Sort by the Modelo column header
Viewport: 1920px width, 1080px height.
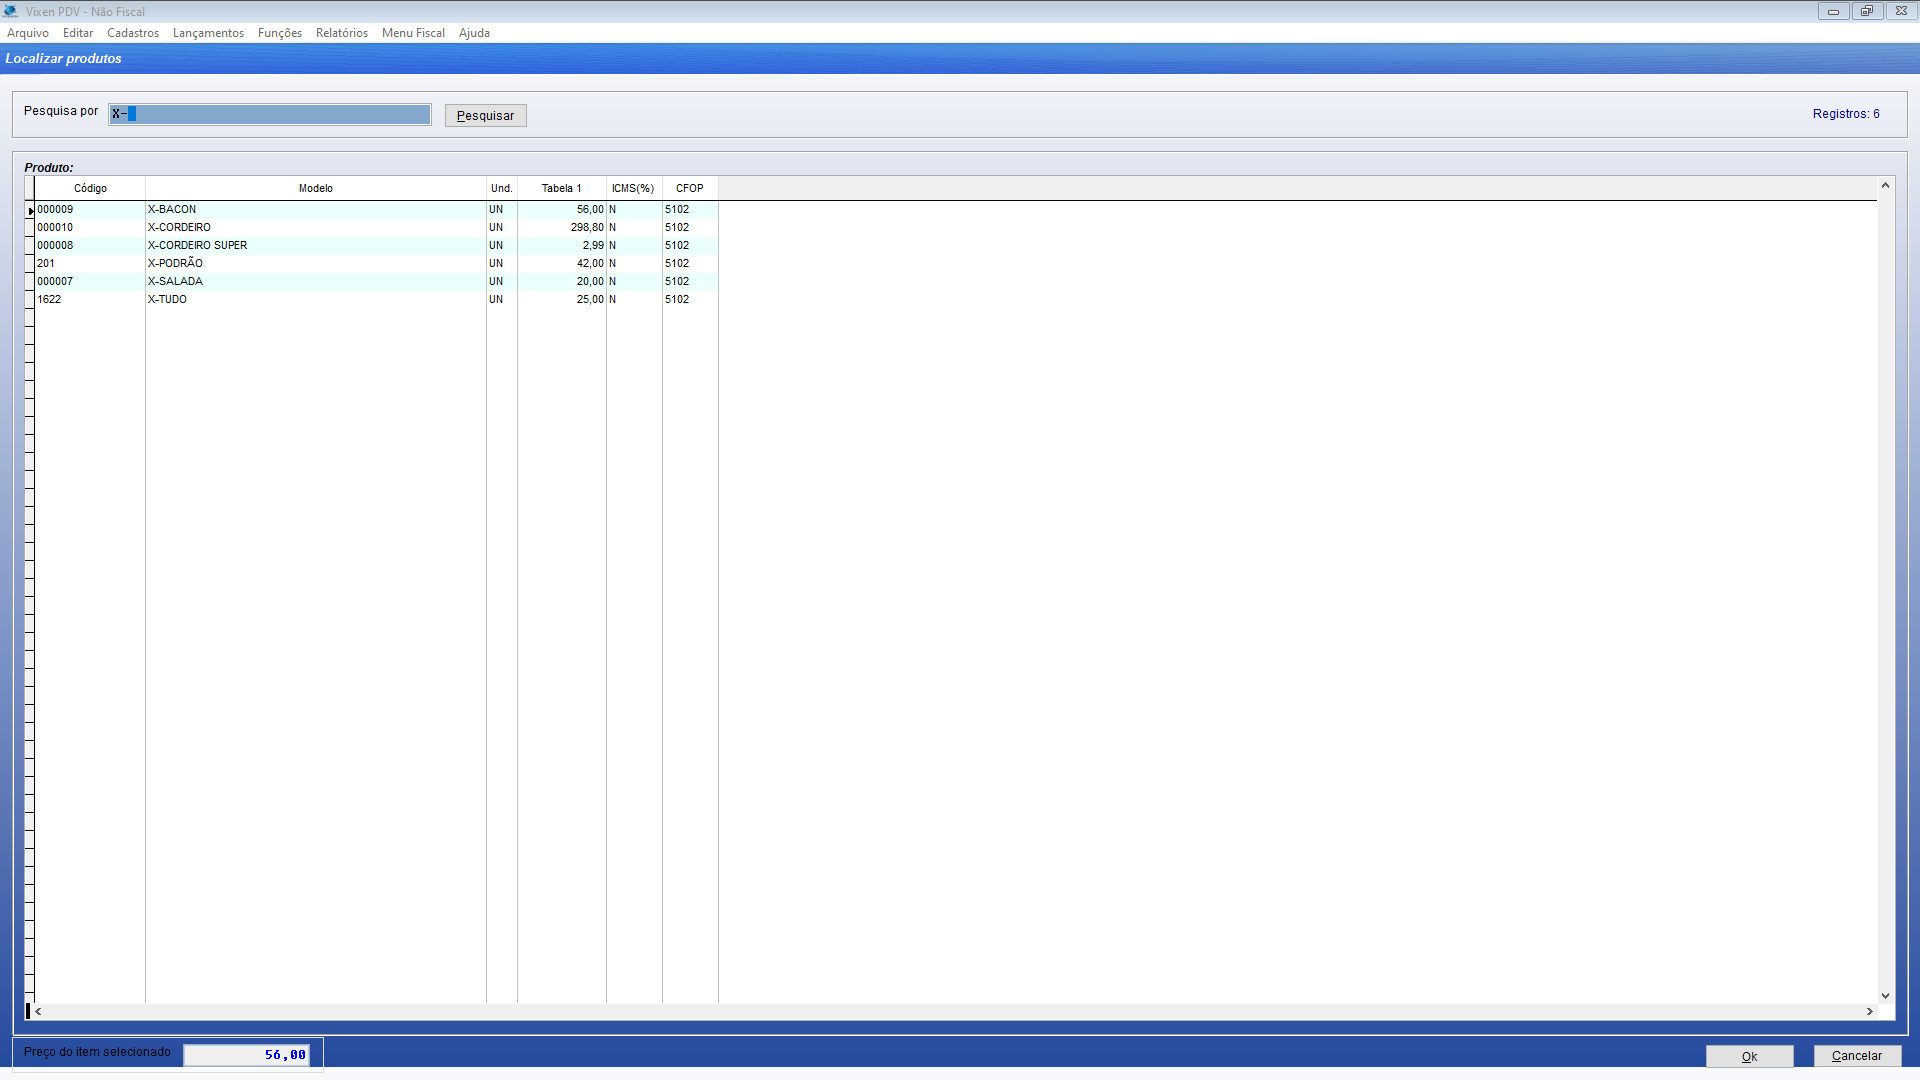point(315,188)
